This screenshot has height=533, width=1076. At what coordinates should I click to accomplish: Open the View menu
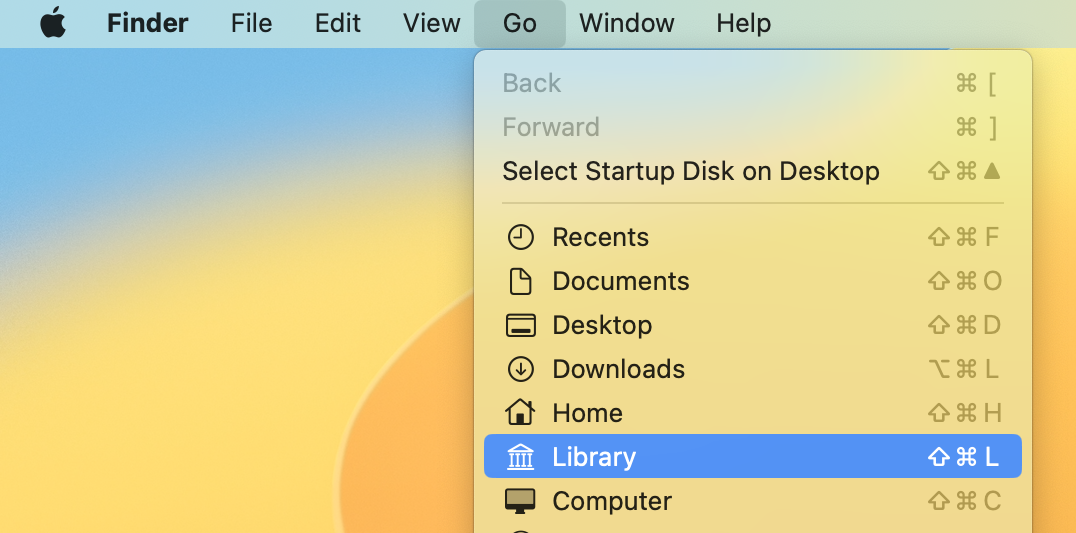(431, 23)
